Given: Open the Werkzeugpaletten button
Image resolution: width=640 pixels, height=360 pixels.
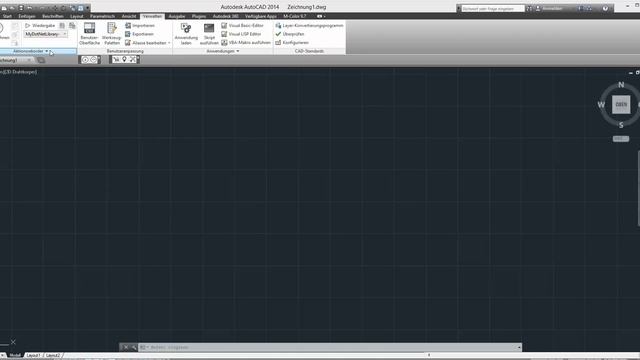Looking at the screenshot, I should point(111,33).
